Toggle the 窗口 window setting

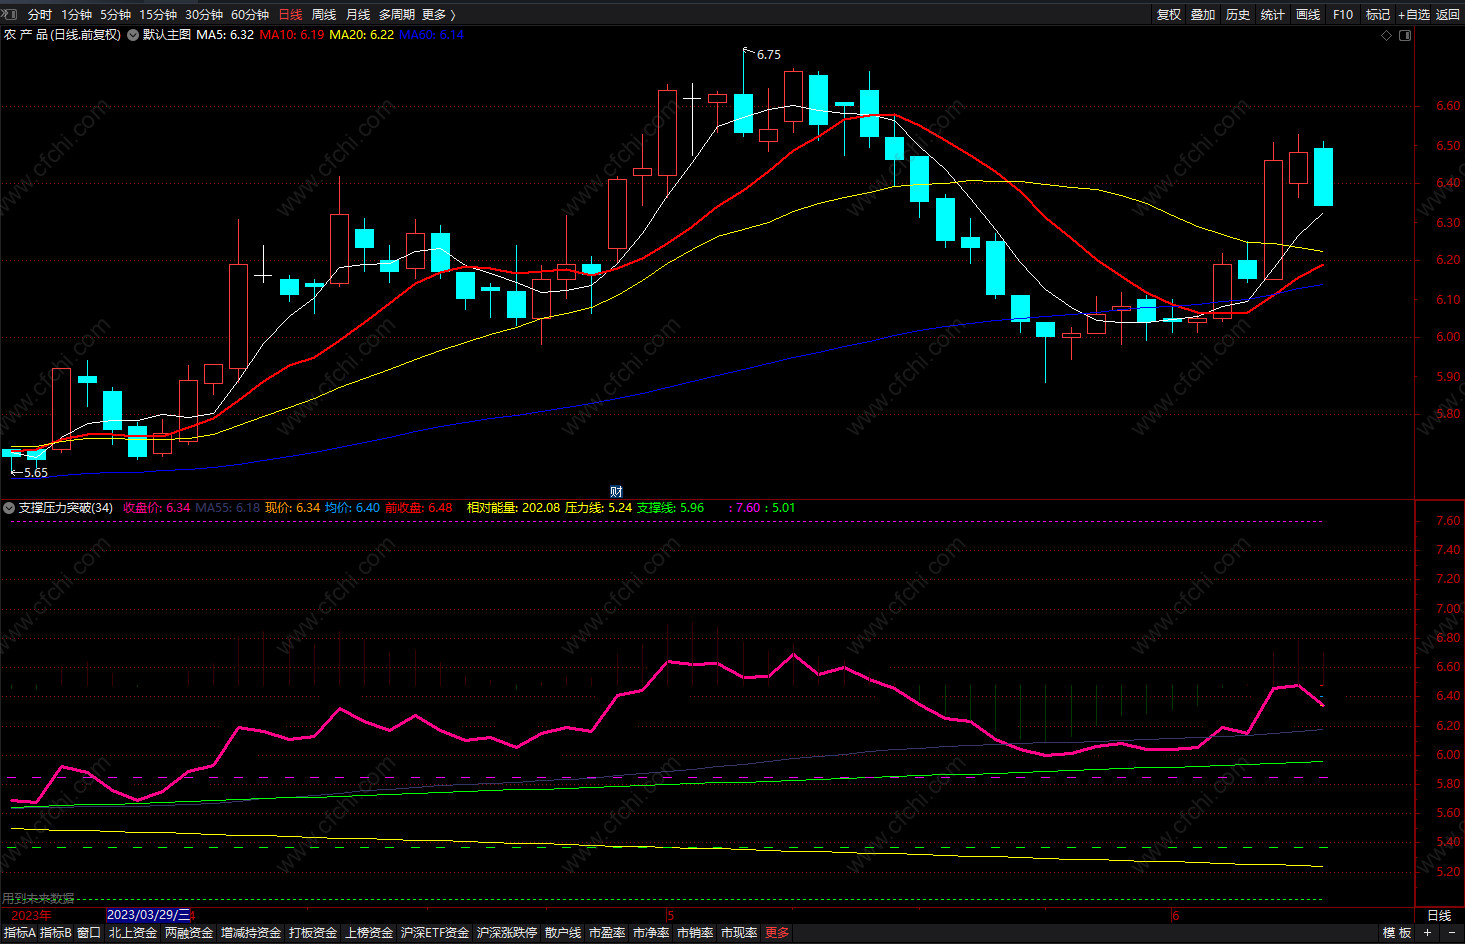point(89,933)
